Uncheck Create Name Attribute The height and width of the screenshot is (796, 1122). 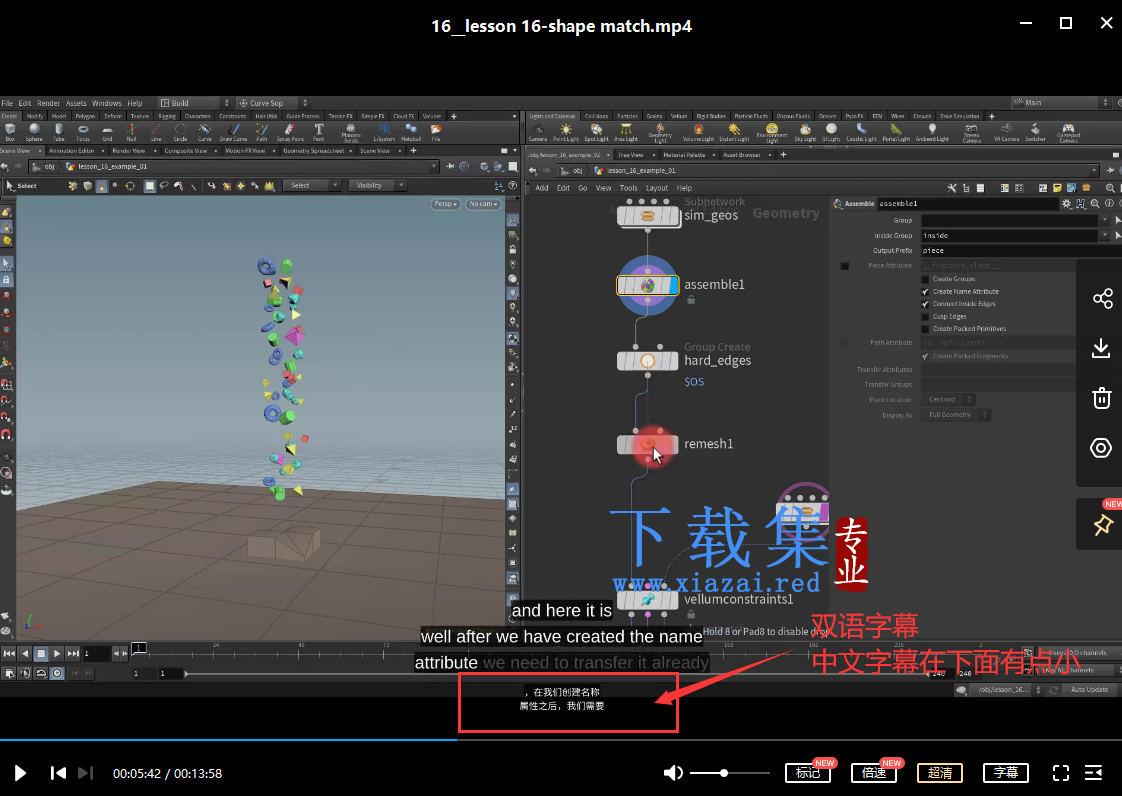point(925,292)
